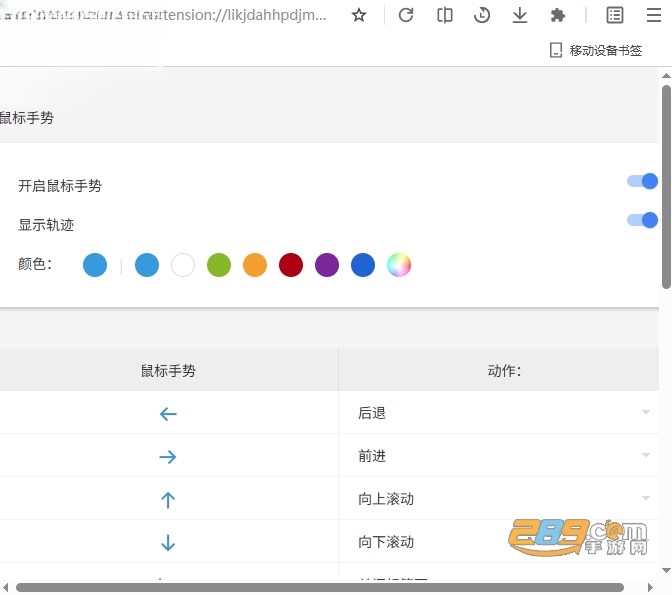Screen dimensions: 672x595
Task: Open browsing history clock icon
Action: tap(482, 15)
